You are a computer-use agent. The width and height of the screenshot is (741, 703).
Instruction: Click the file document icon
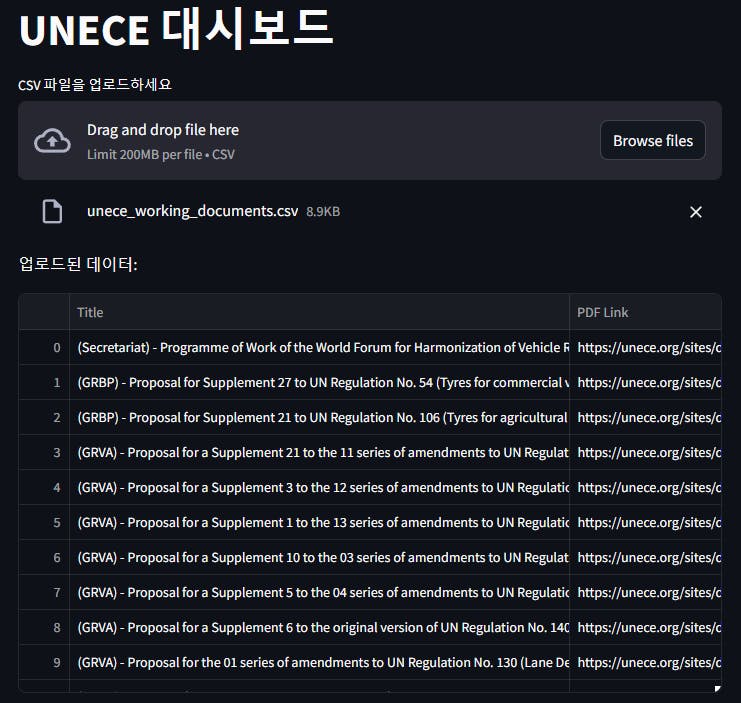click(x=52, y=211)
